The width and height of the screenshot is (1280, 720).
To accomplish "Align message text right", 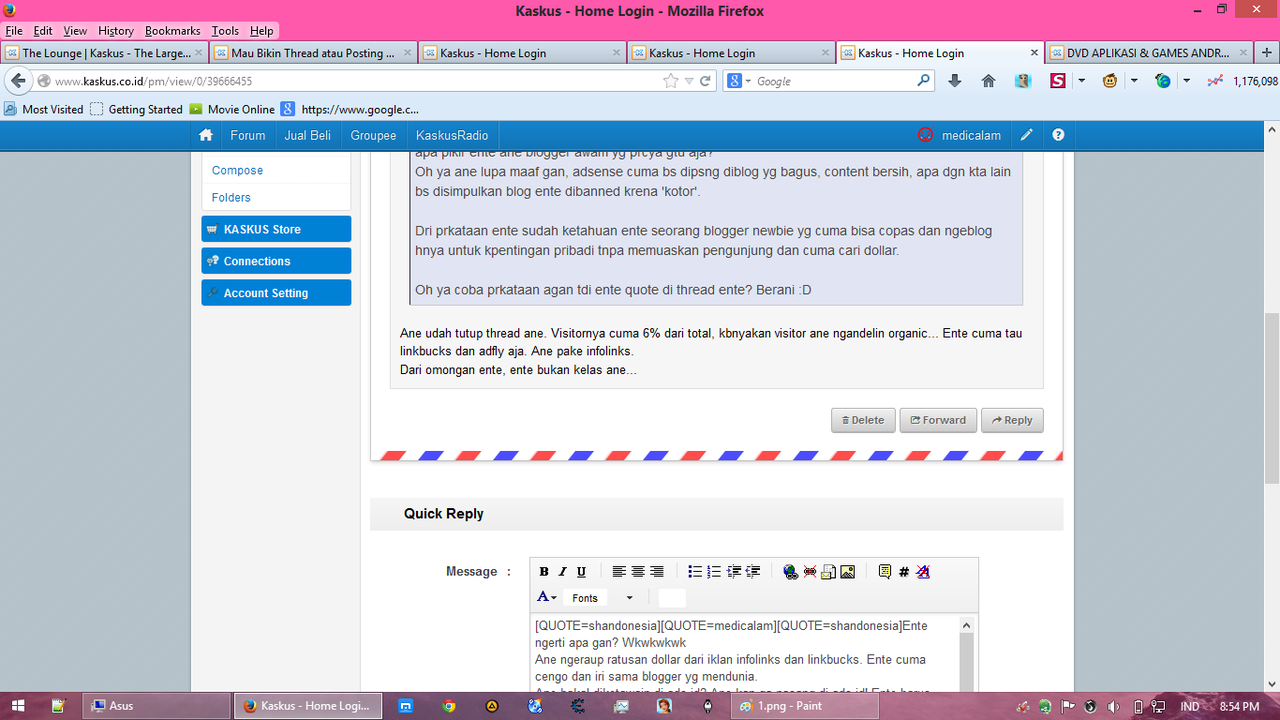I will tap(657, 572).
